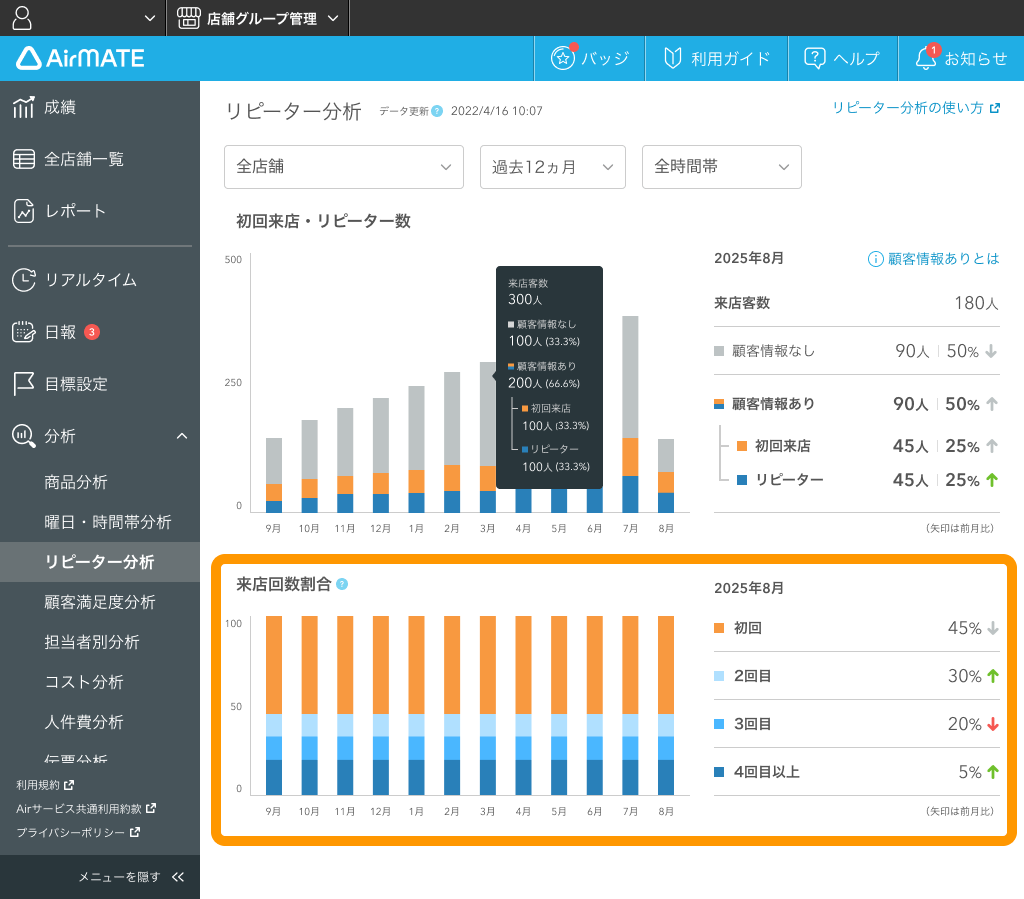Image resolution: width=1024 pixels, height=899 pixels.
Task: Expand the user account chevron
Action: click(150, 18)
